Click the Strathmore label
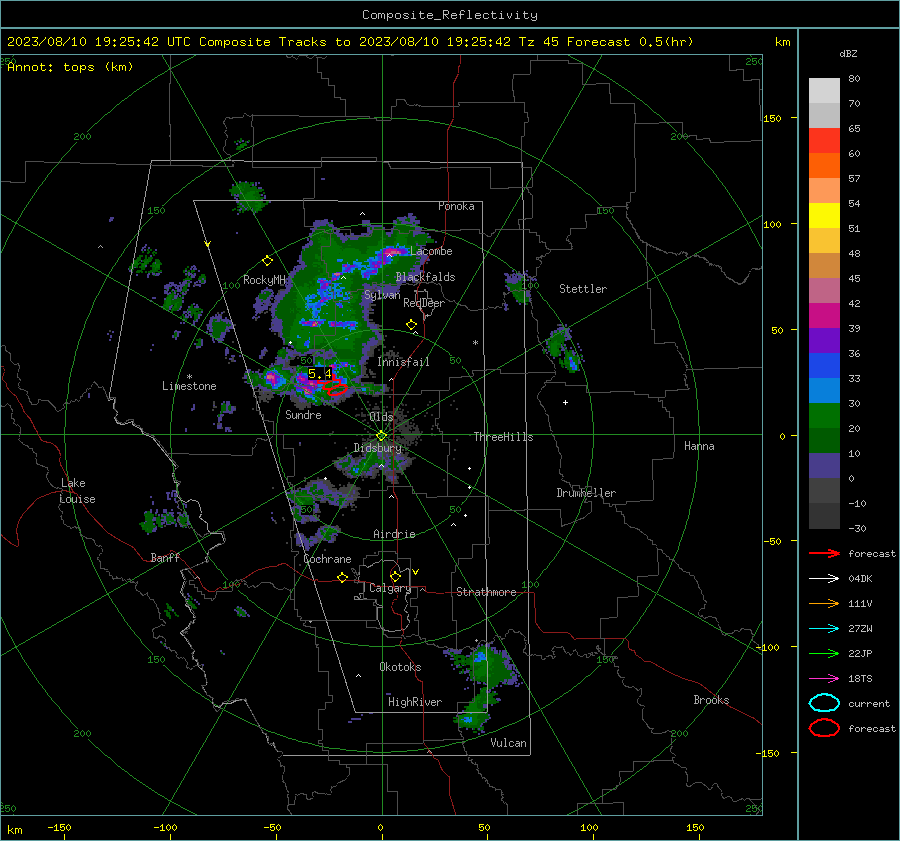Viewport: 900px width, 841px height. pos(486,592)
